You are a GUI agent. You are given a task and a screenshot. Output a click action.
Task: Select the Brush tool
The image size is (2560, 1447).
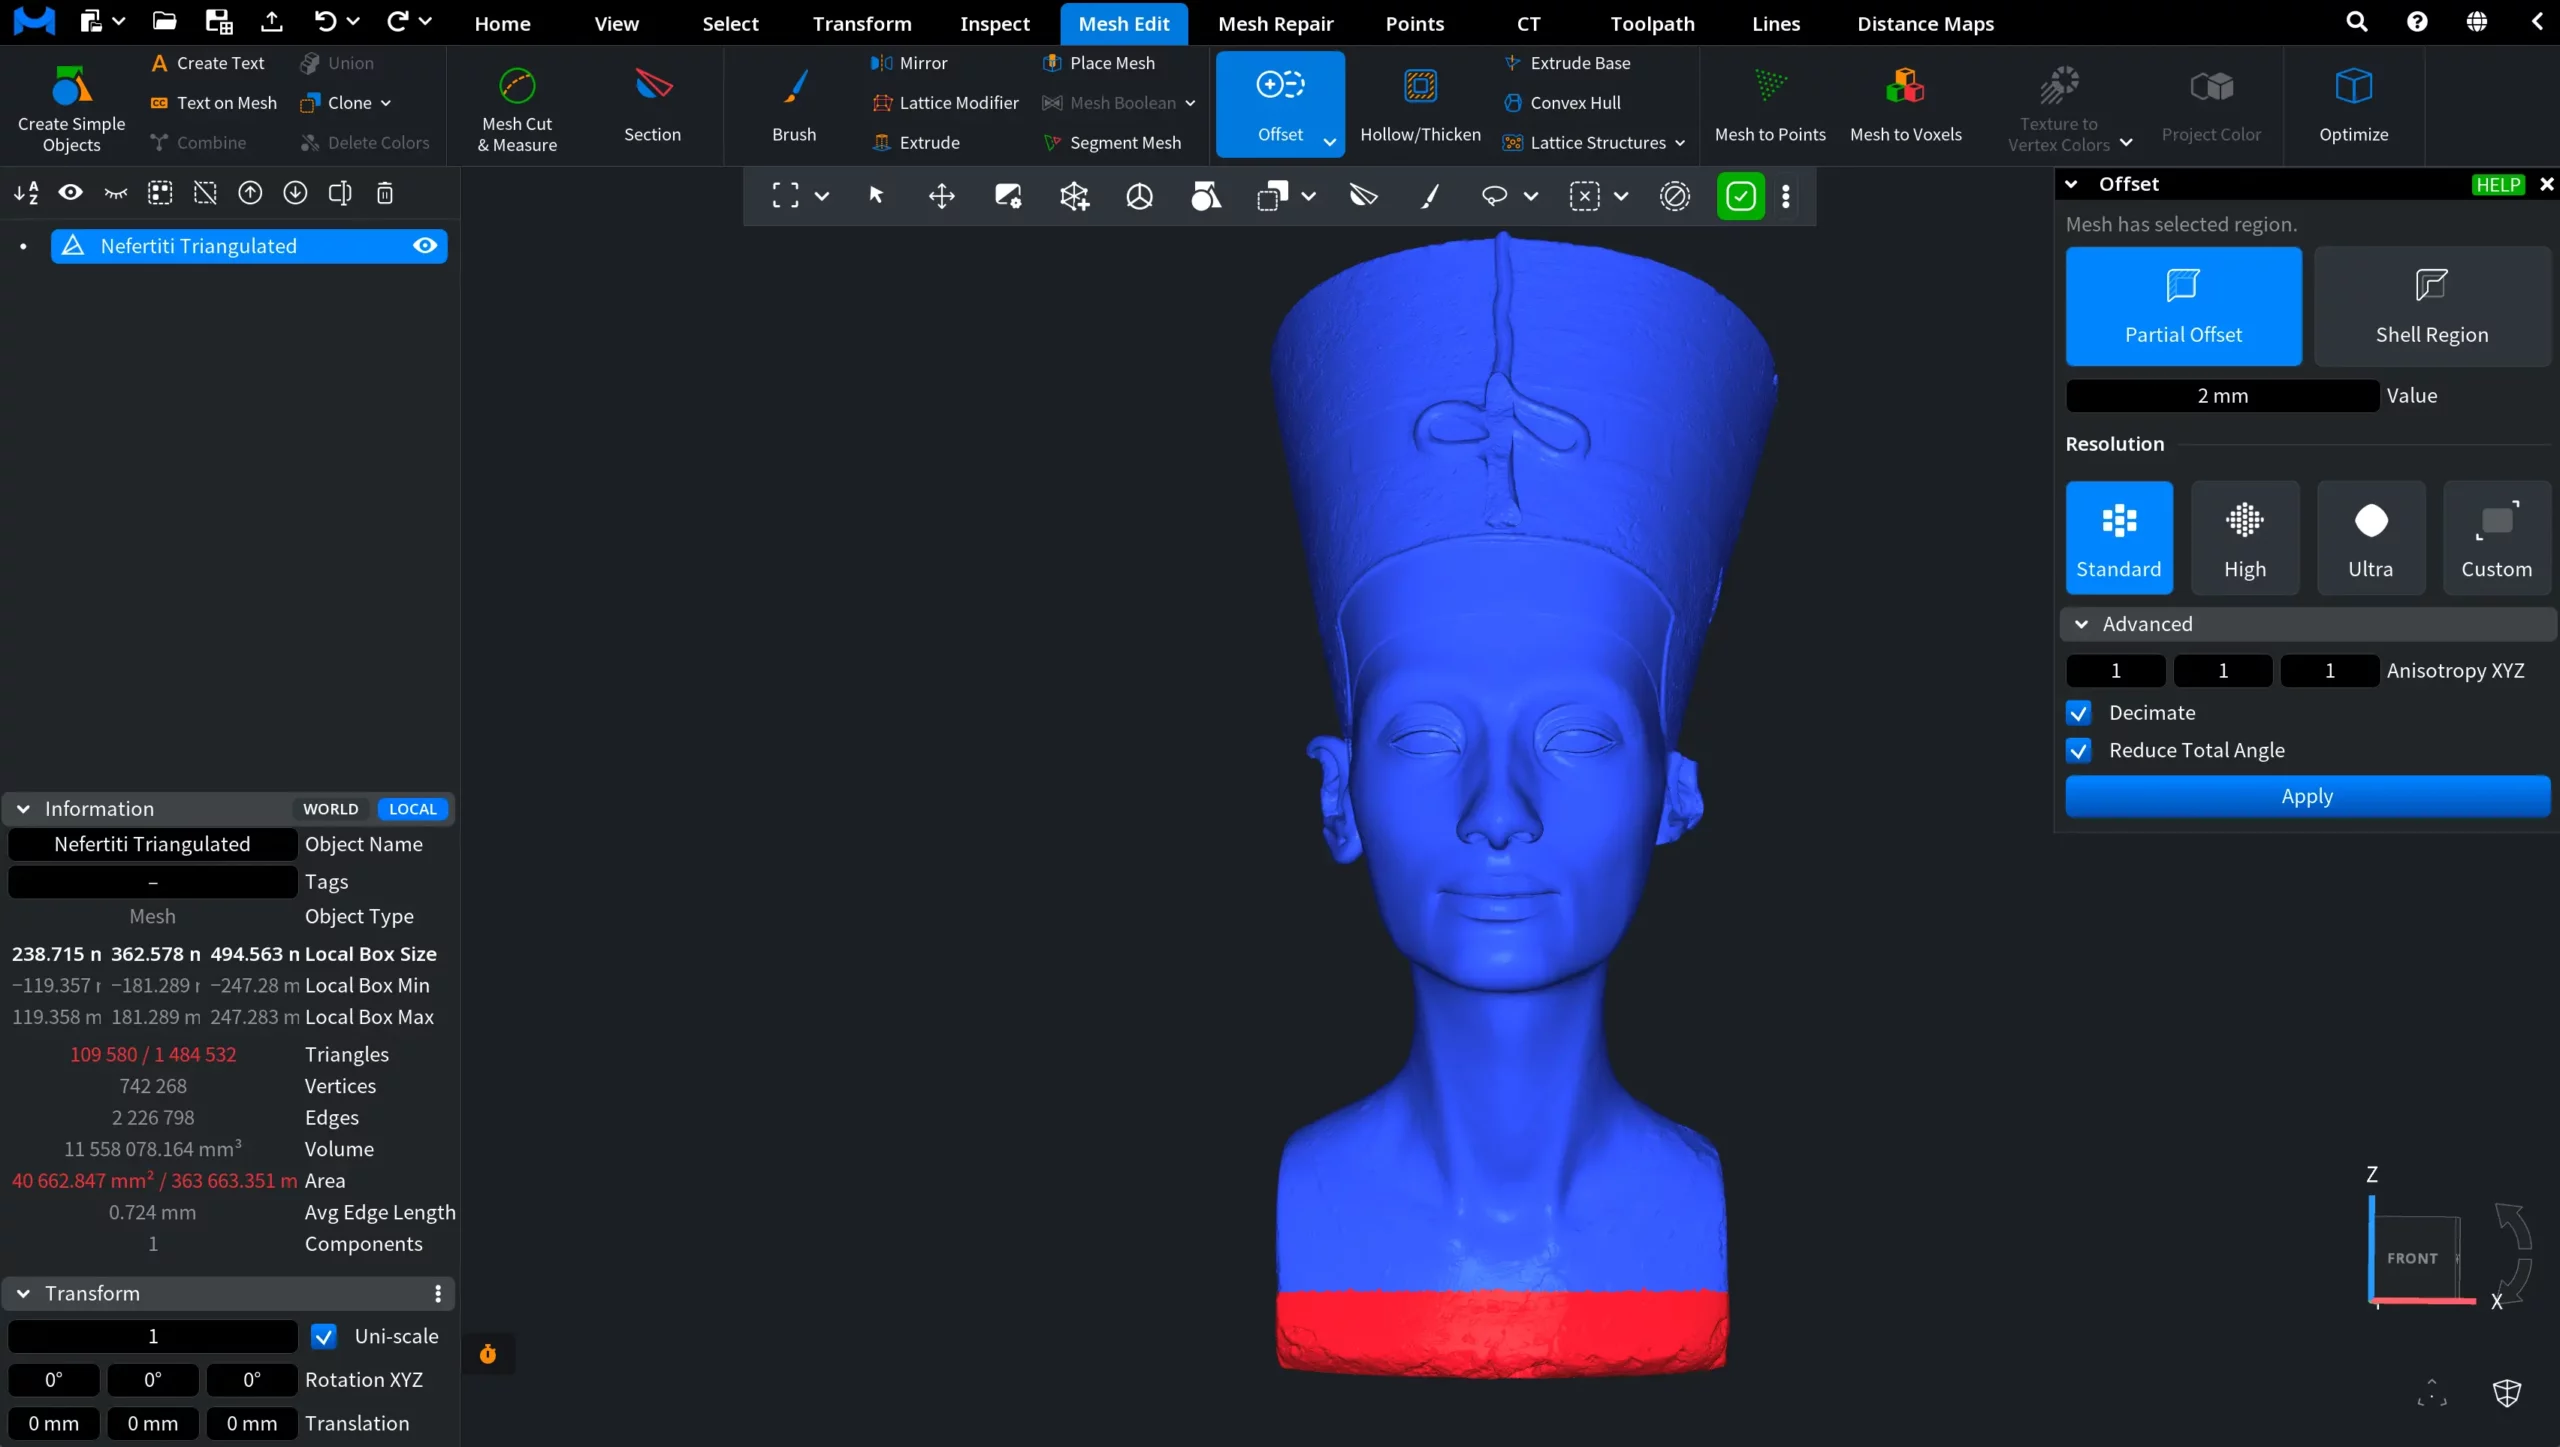coord(794,105)
